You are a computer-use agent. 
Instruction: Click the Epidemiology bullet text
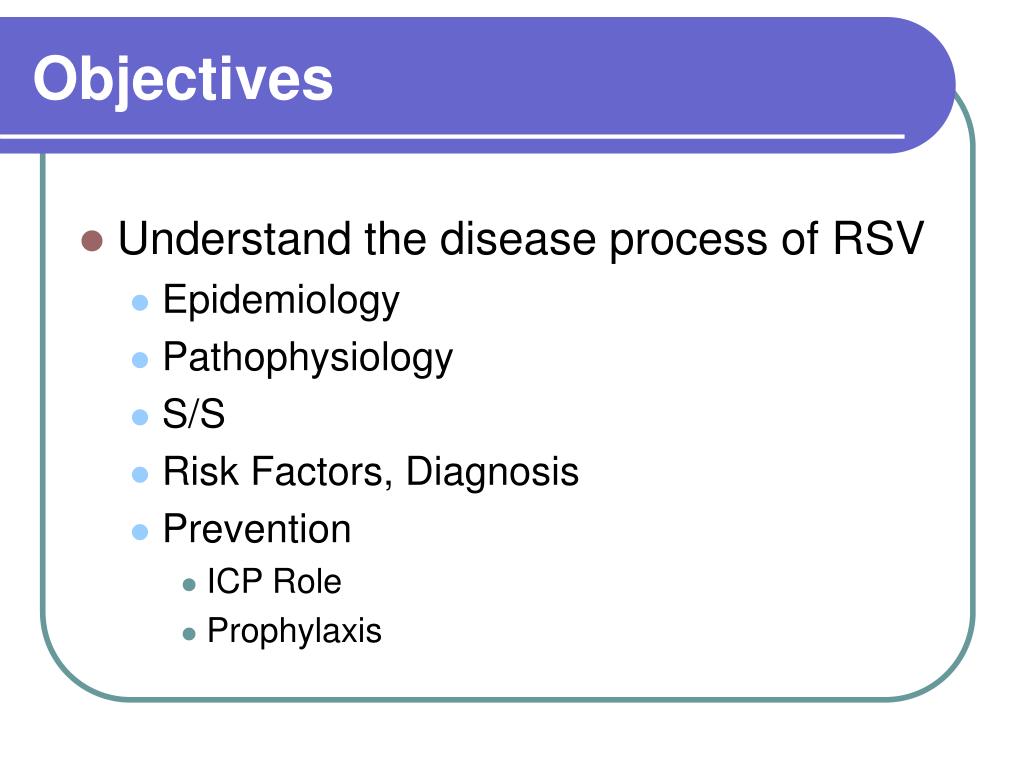click(281, 301)
